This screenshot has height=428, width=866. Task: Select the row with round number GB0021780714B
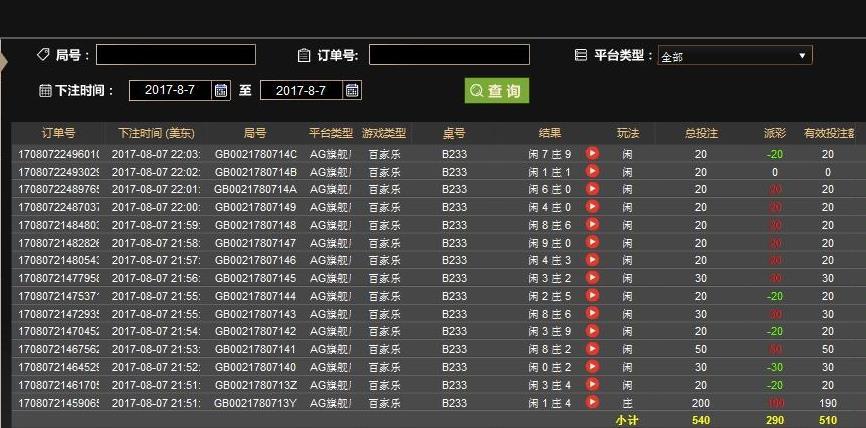[256, 172]
